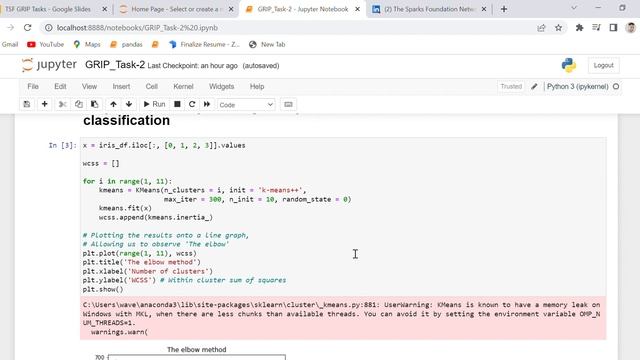Share this page icon

point(541,28)
